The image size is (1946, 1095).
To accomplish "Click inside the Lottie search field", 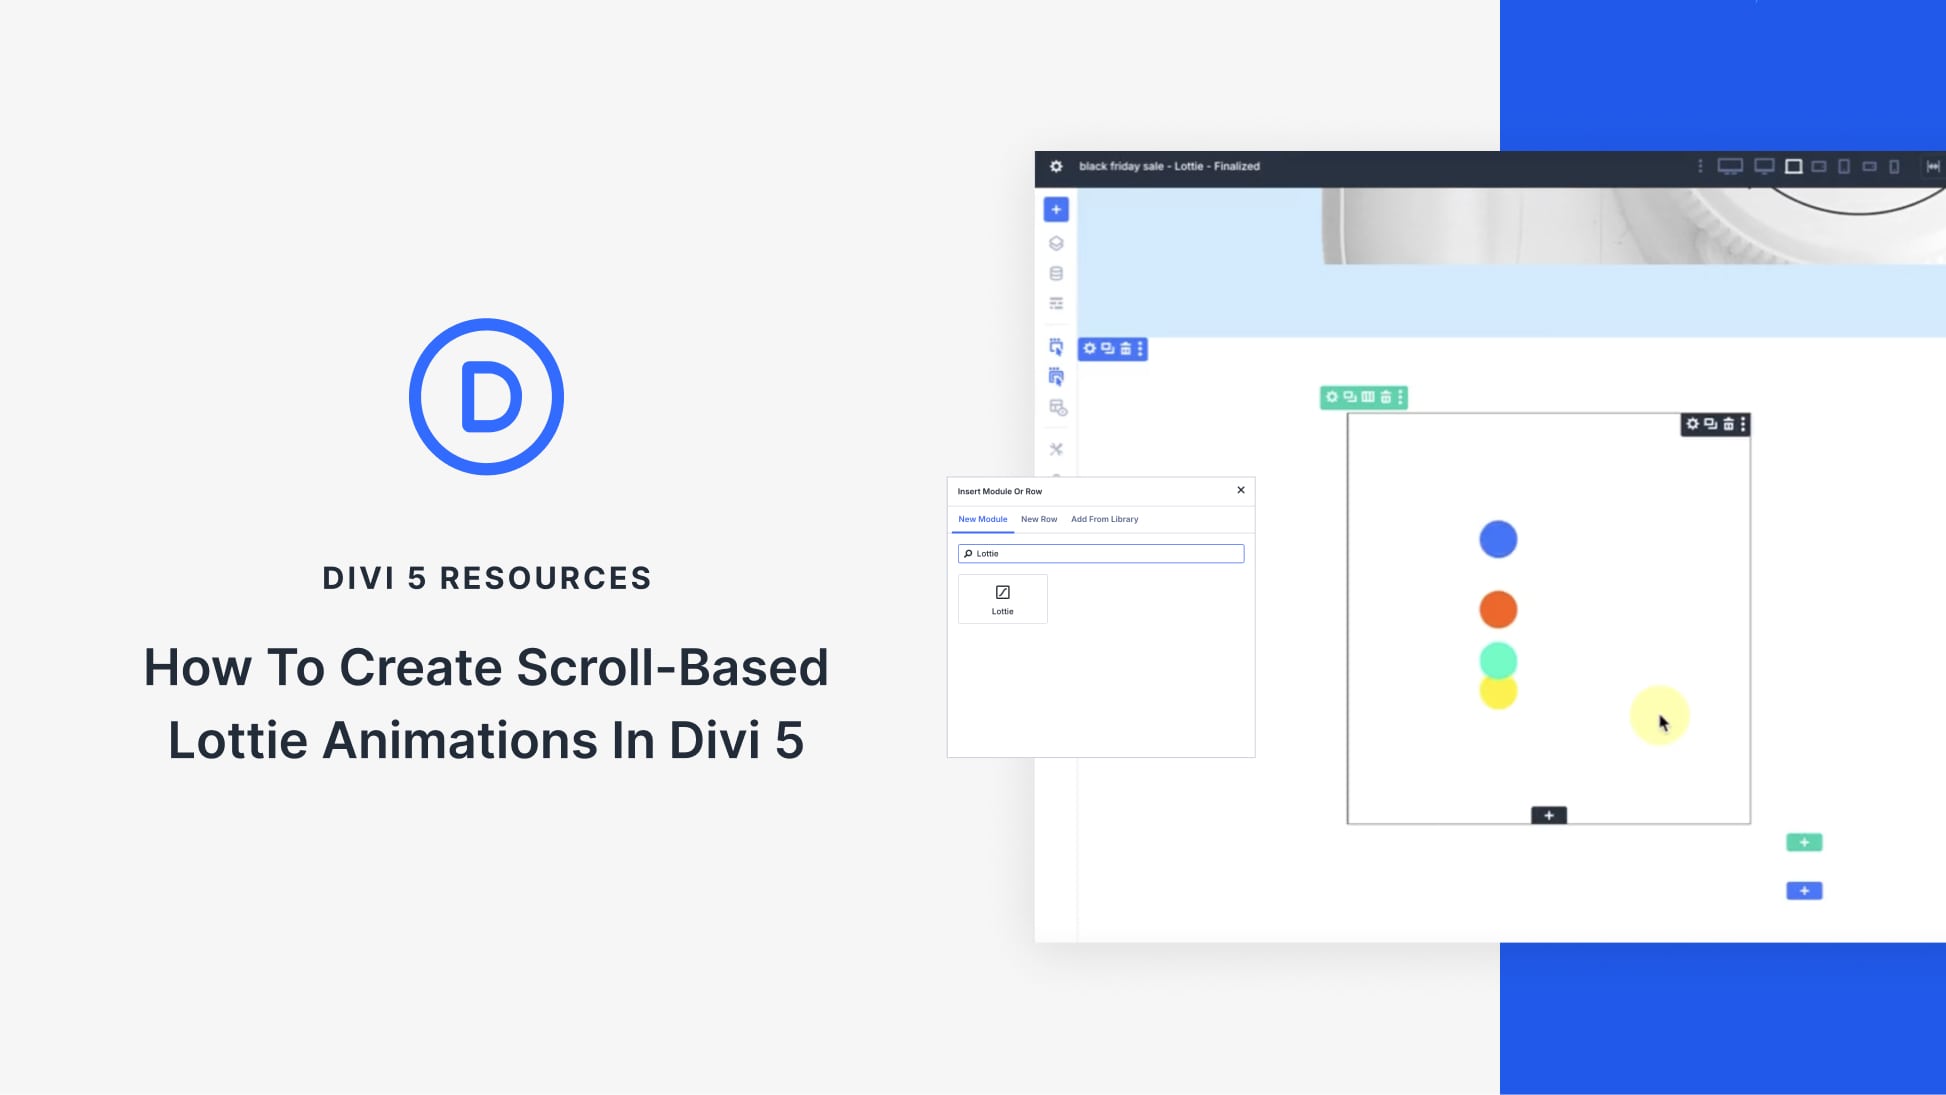I will click(1100, 553).
